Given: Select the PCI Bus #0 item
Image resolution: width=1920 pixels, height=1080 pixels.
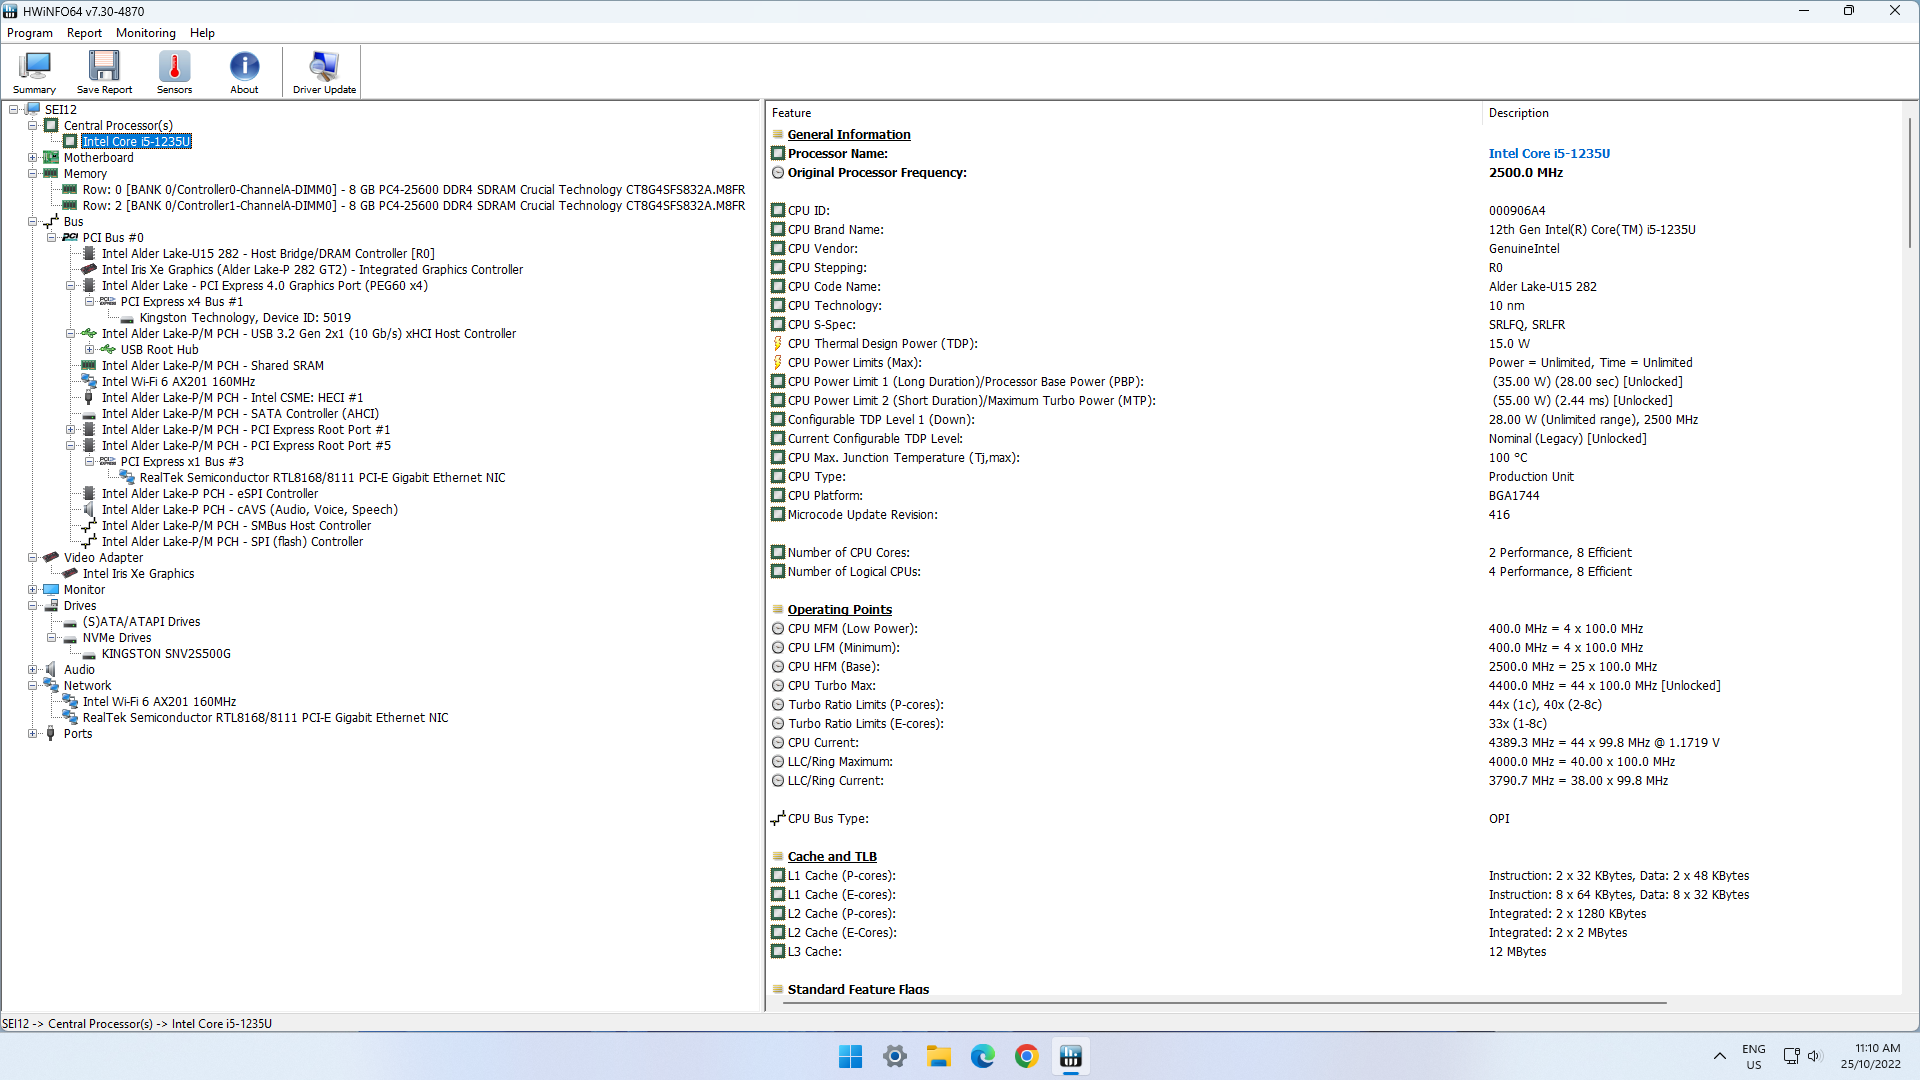Looking at the screenshot, I should point(113,238).
